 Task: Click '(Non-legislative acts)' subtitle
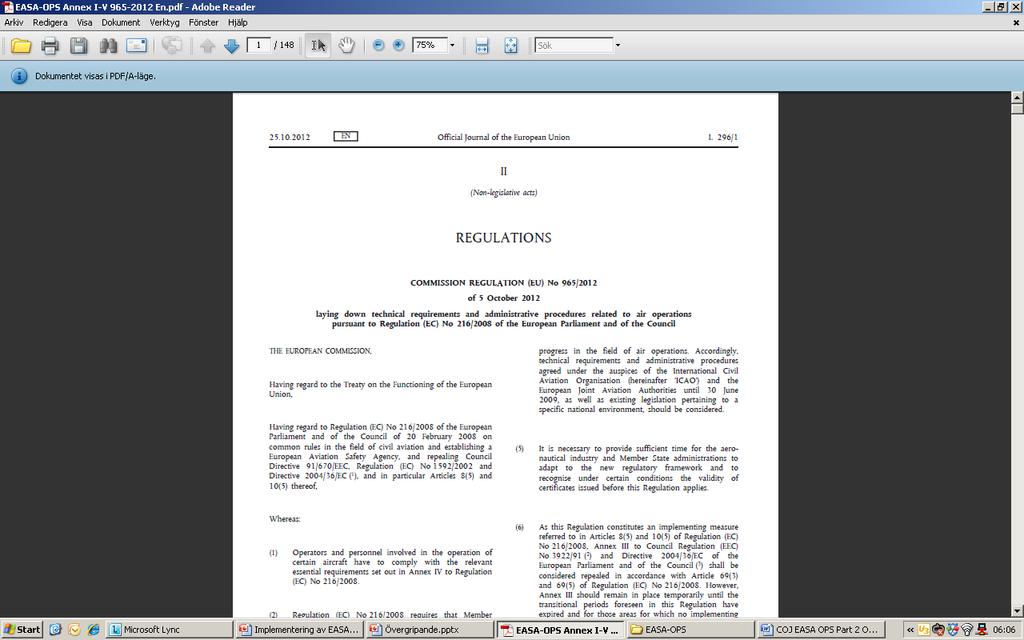click(504, 193)
